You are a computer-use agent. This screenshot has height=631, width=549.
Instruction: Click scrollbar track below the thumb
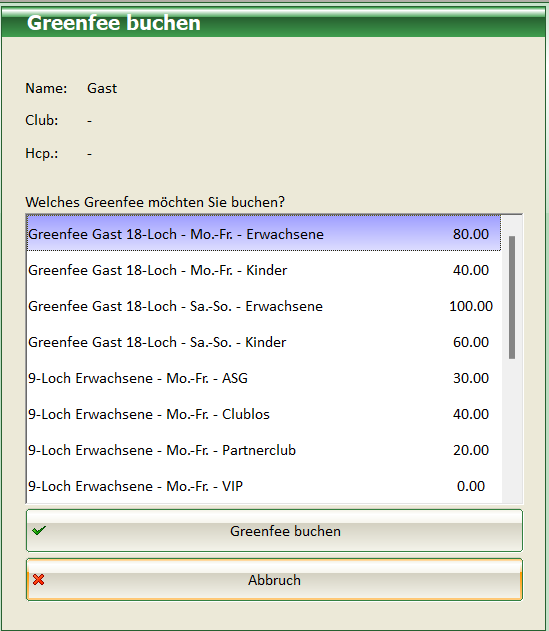click(x=512, y=431)
